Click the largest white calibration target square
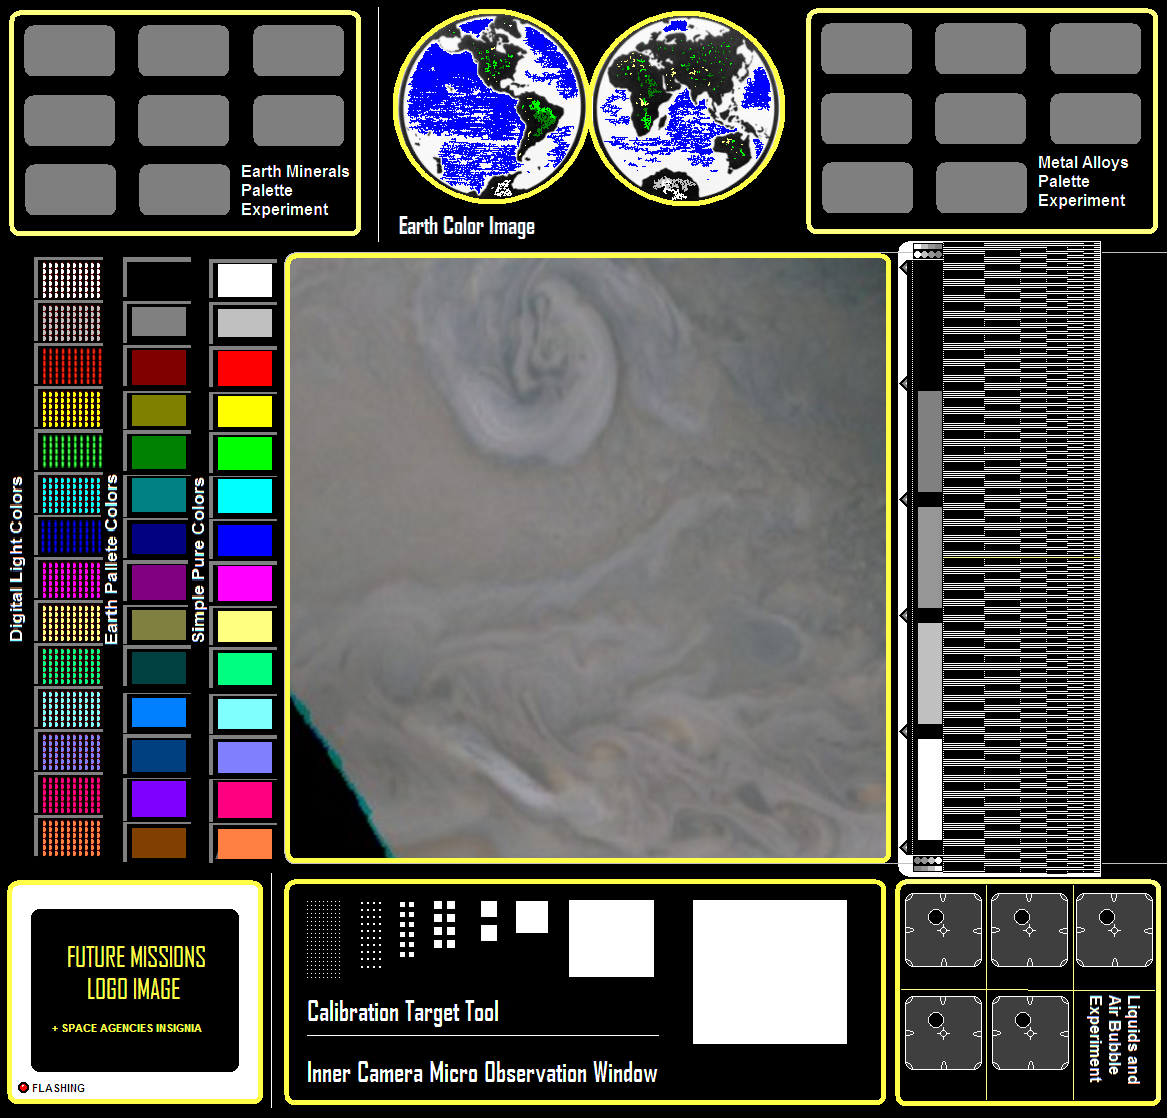Screen dimensions: 1167x1118 [x=769, y=971]
